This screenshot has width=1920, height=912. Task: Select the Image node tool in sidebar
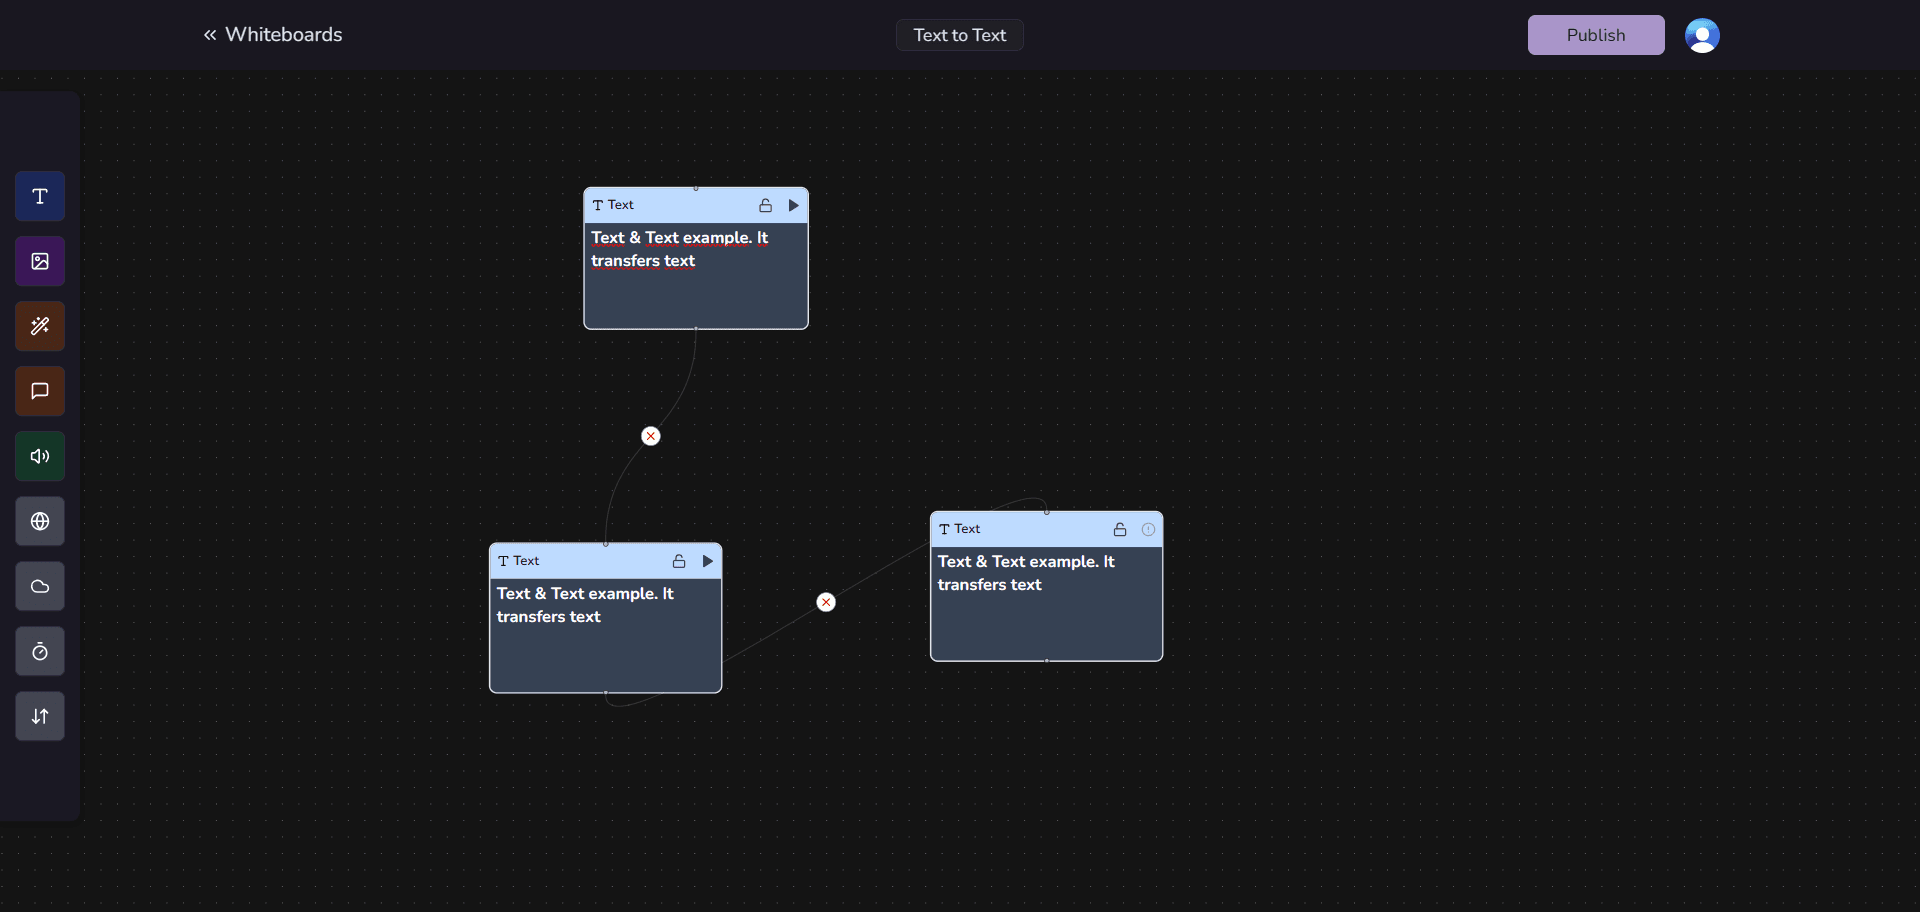(x=40, y=261)
